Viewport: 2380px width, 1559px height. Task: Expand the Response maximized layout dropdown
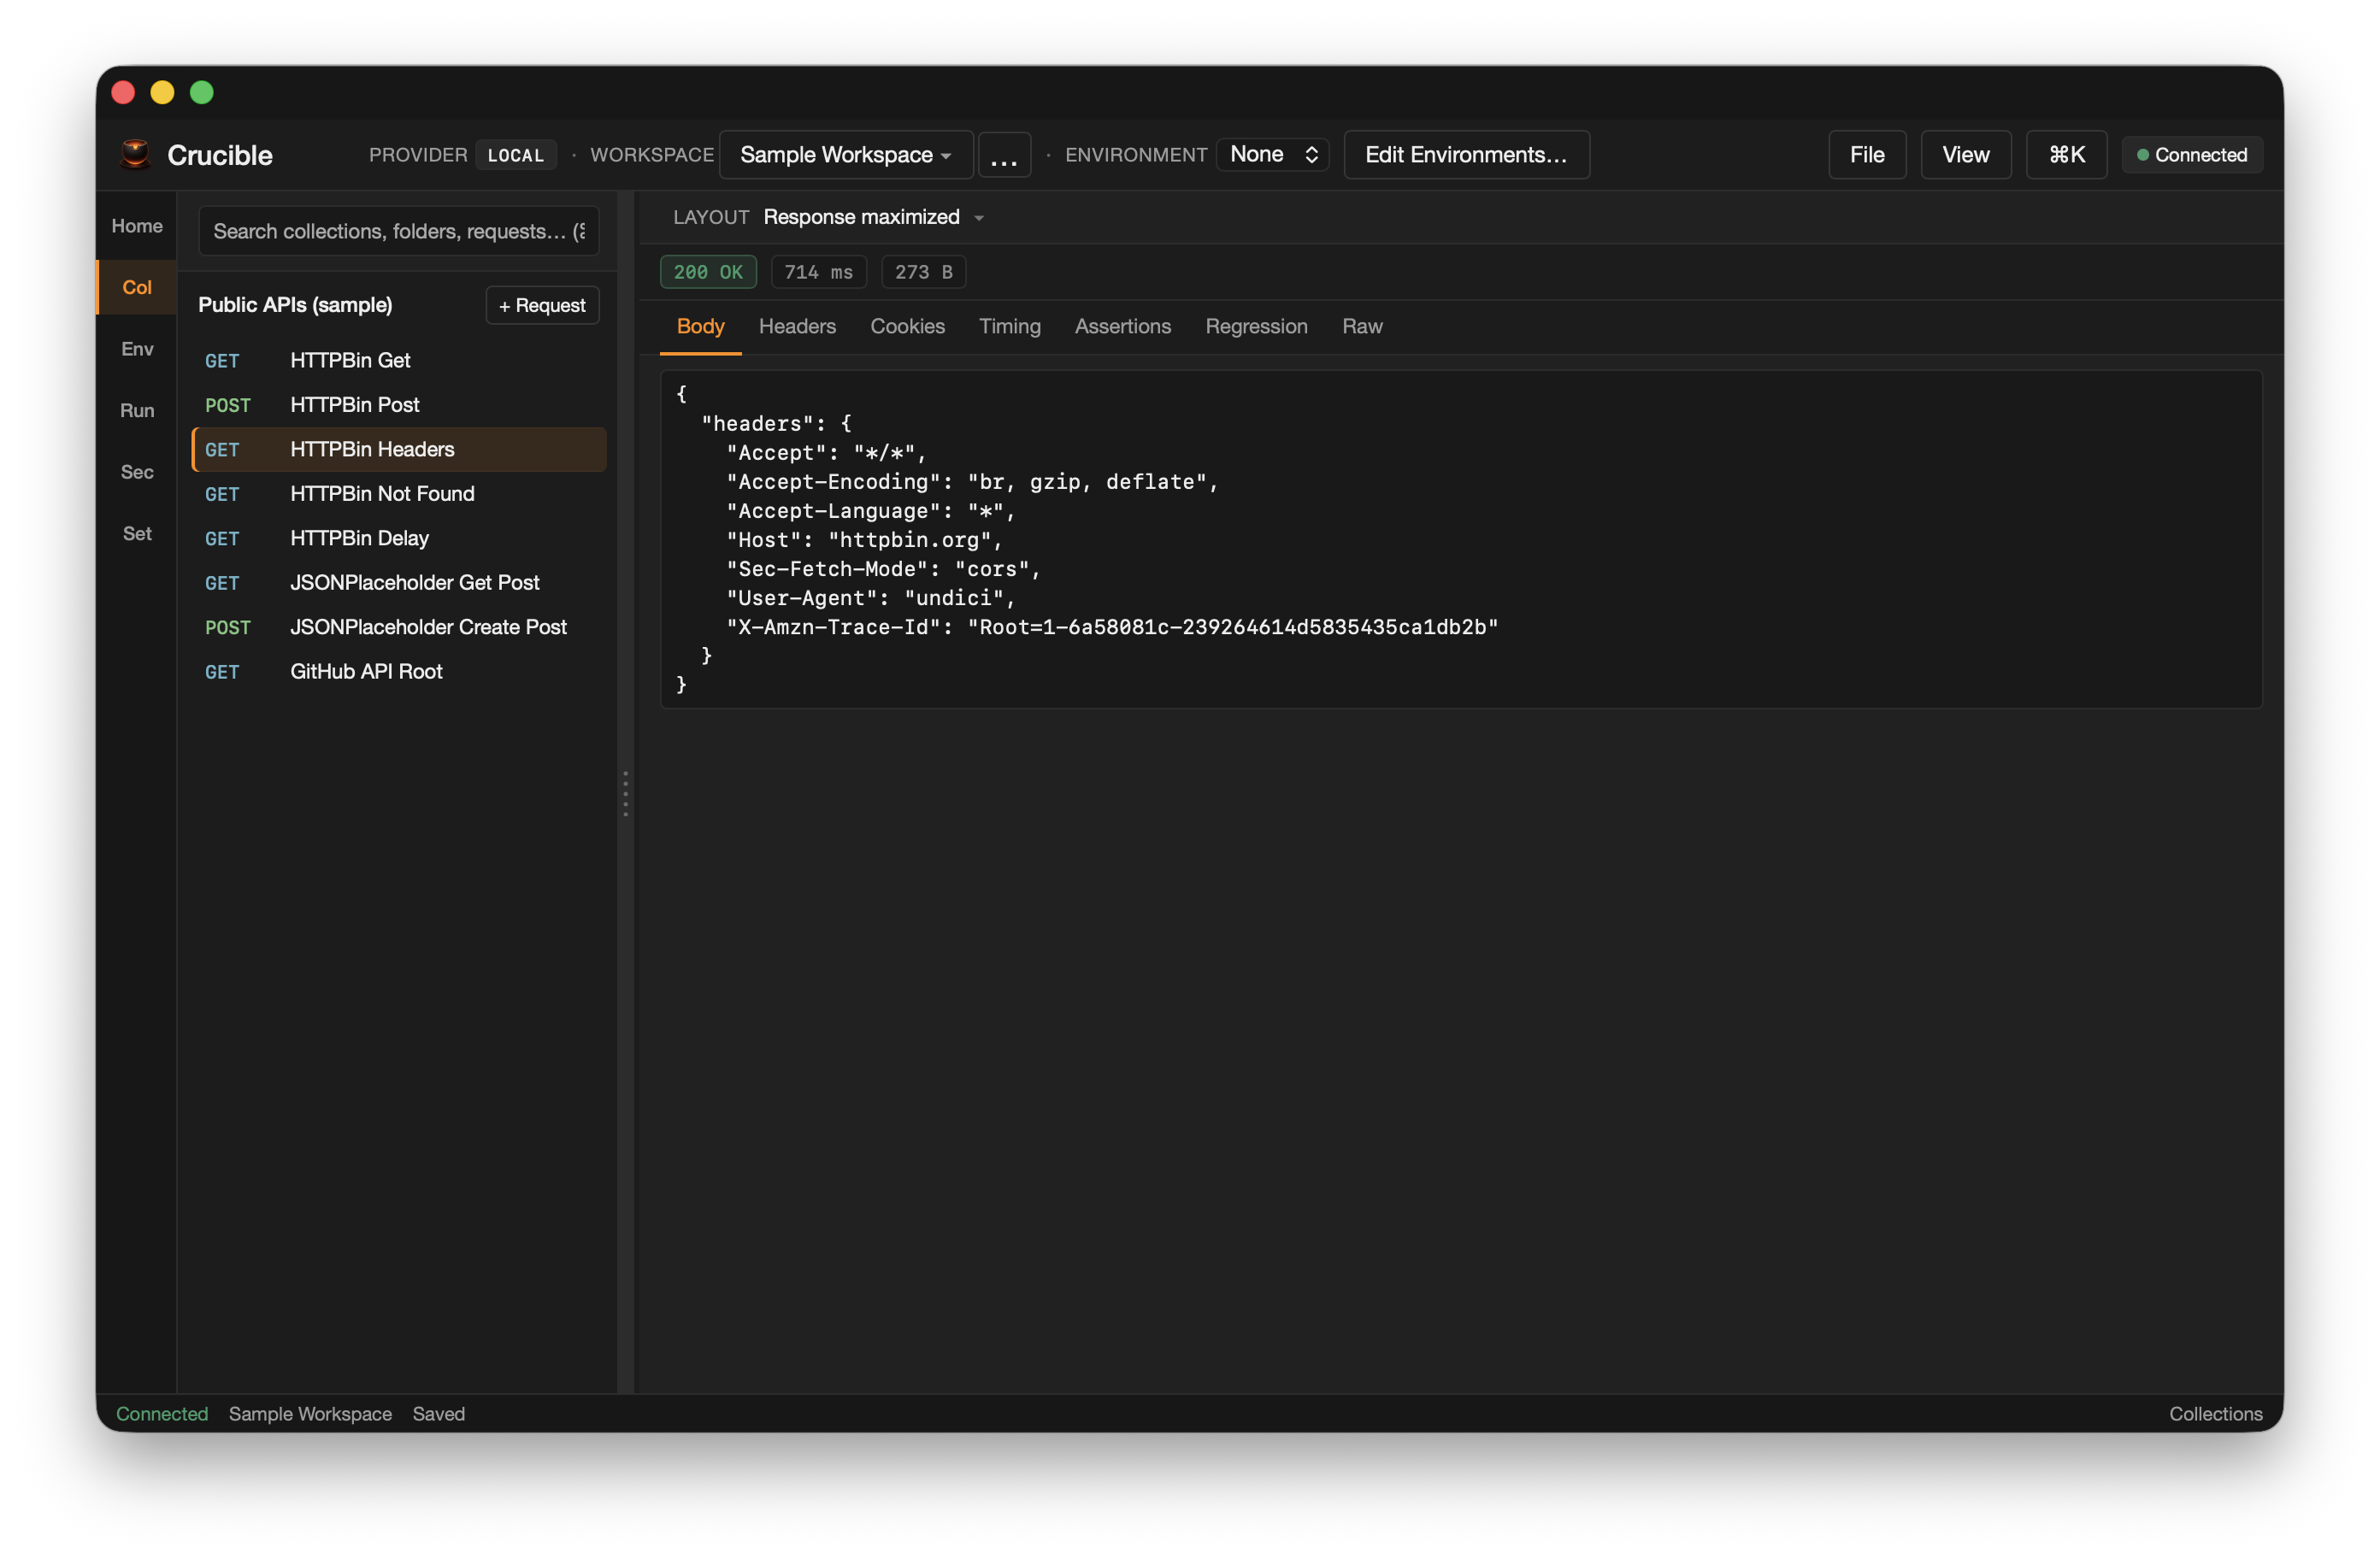point(874,217)
